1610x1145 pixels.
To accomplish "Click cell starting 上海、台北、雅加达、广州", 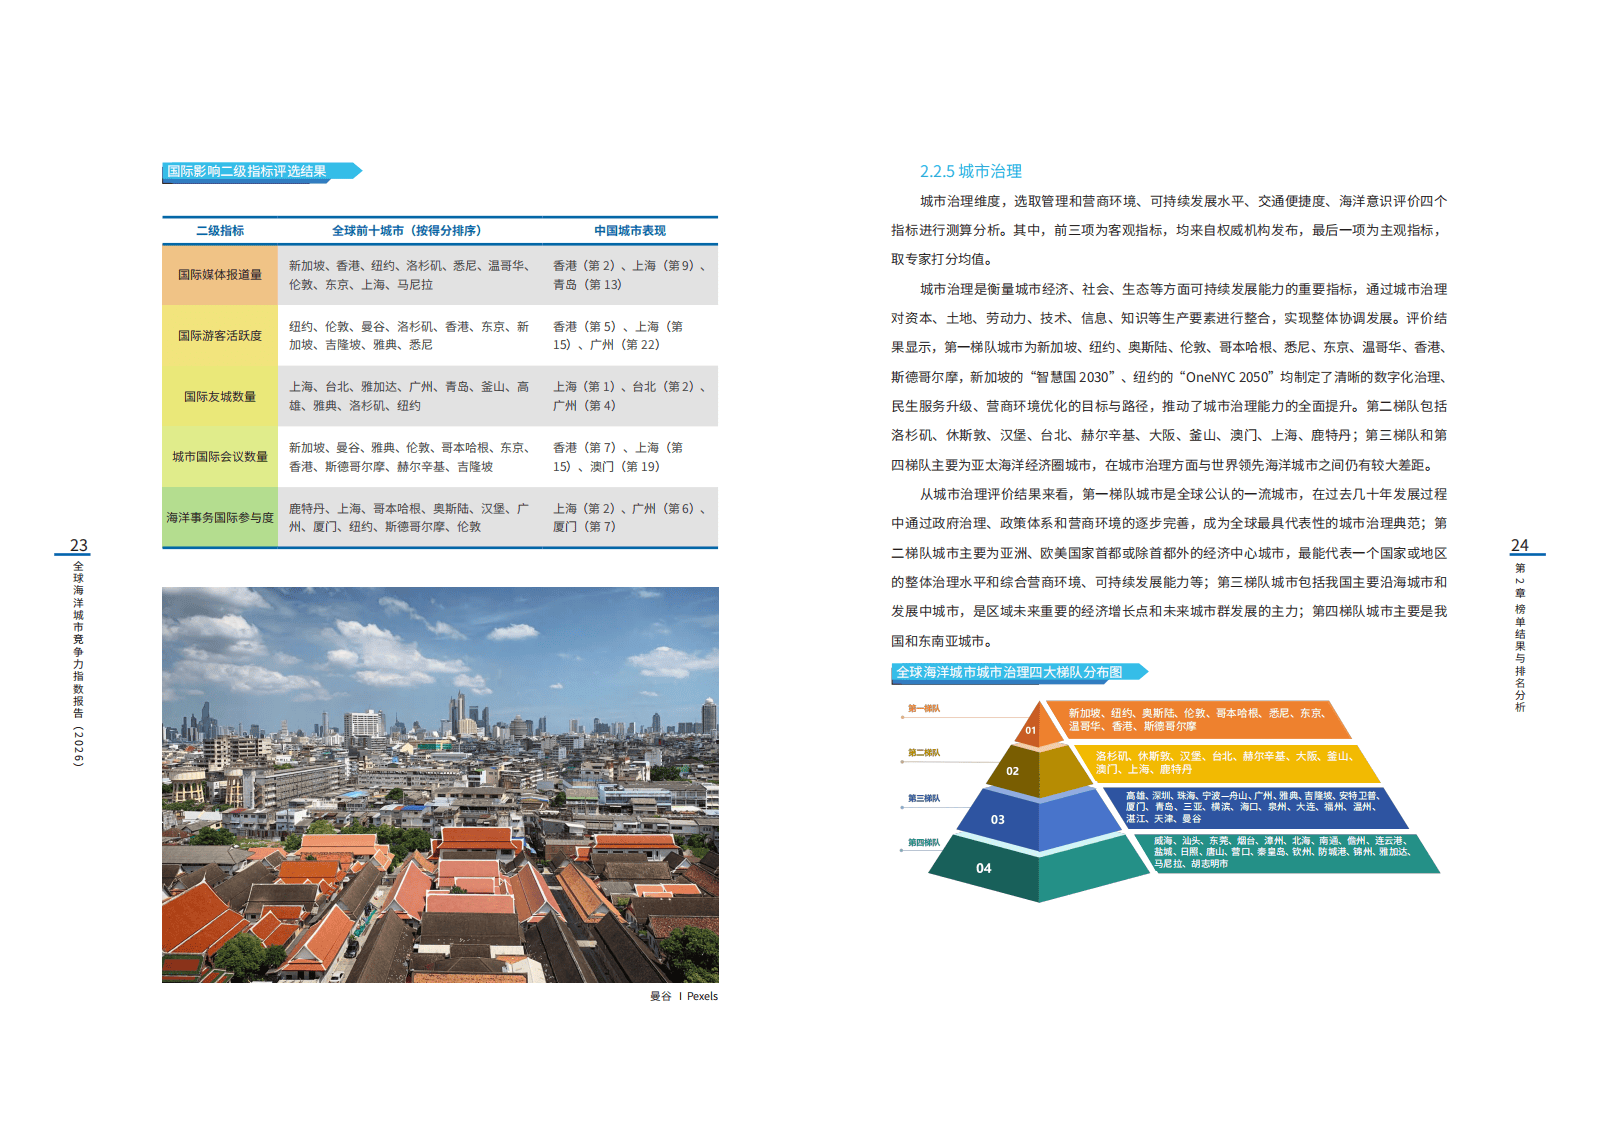I will tap(410, 396).
